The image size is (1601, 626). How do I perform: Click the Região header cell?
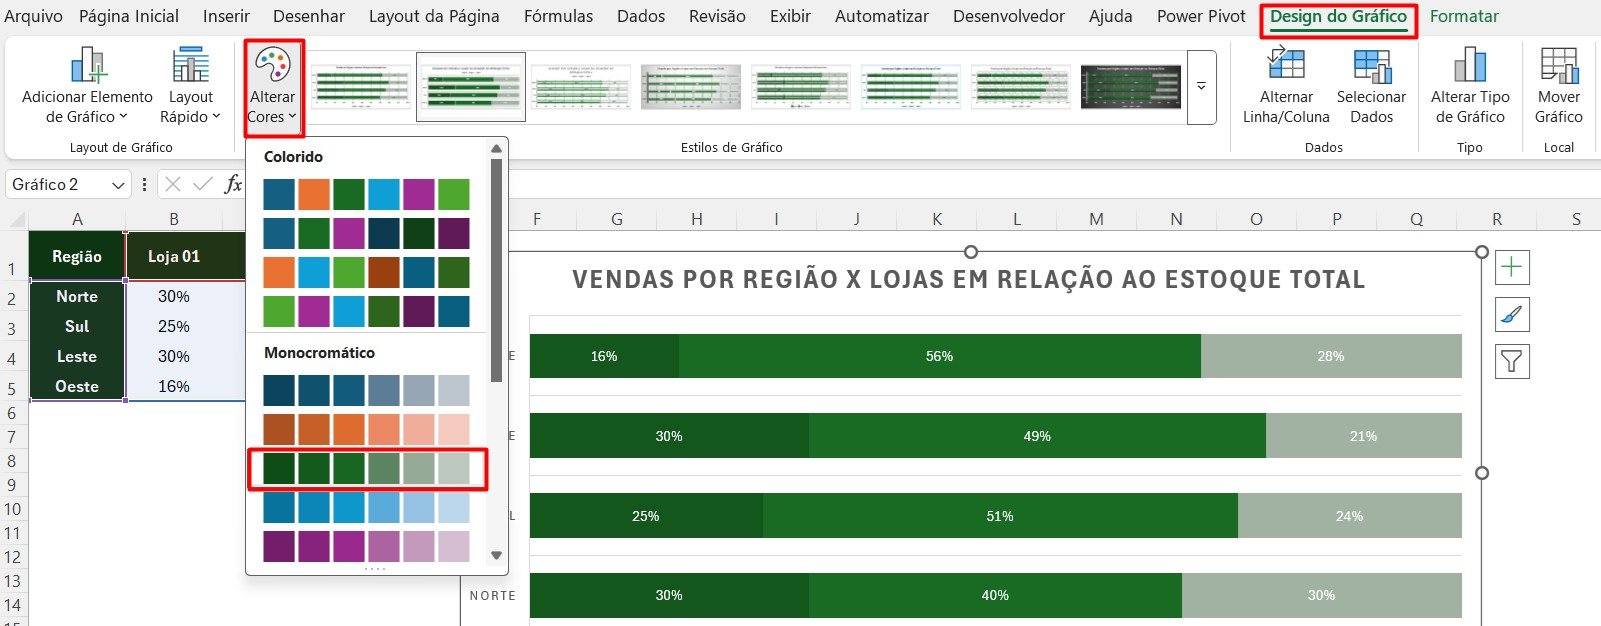[77, 256]
